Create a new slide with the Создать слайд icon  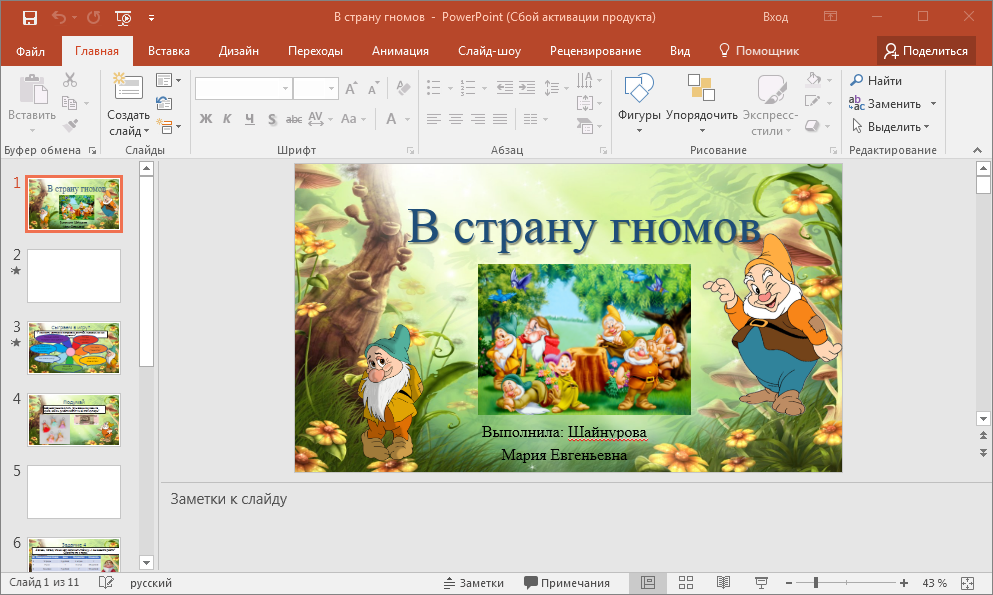click(x=128, y=88)
